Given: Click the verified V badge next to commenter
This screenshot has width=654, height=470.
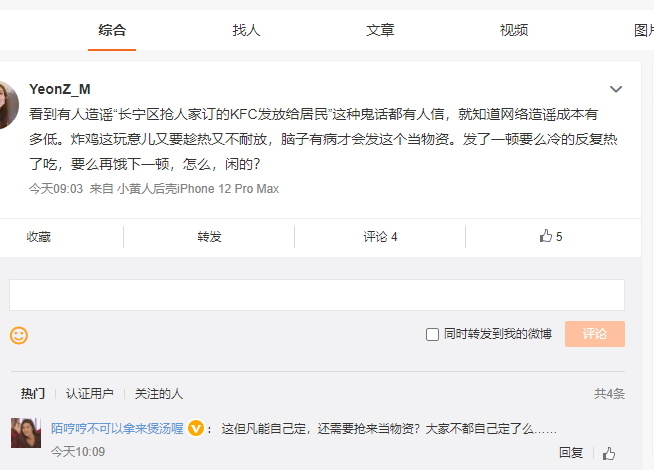Looking at the screenshot, I should (196, 428).
